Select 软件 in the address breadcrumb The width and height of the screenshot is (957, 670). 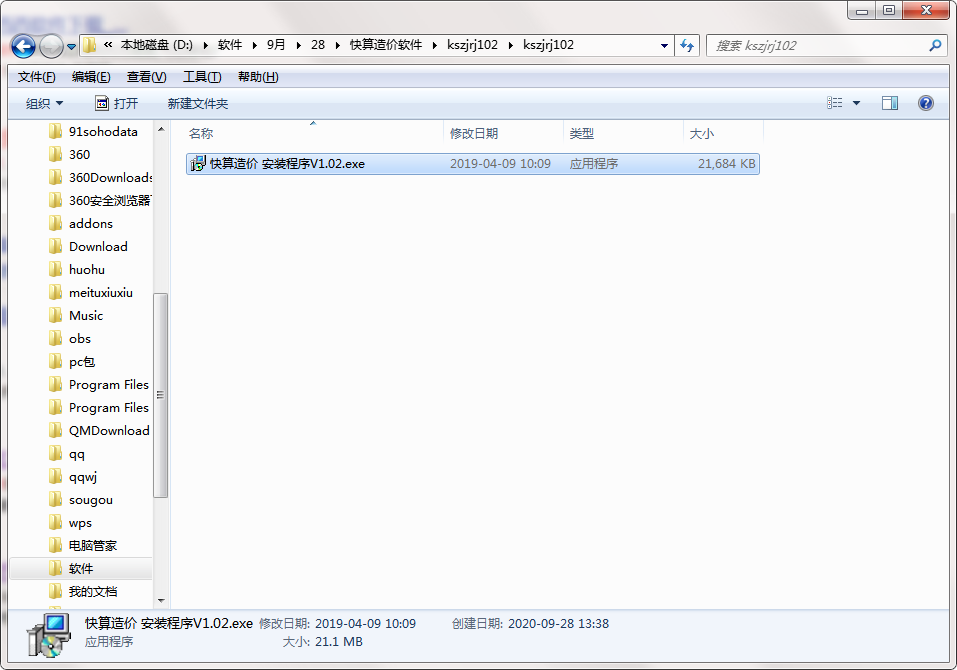(x=230, y=45)
